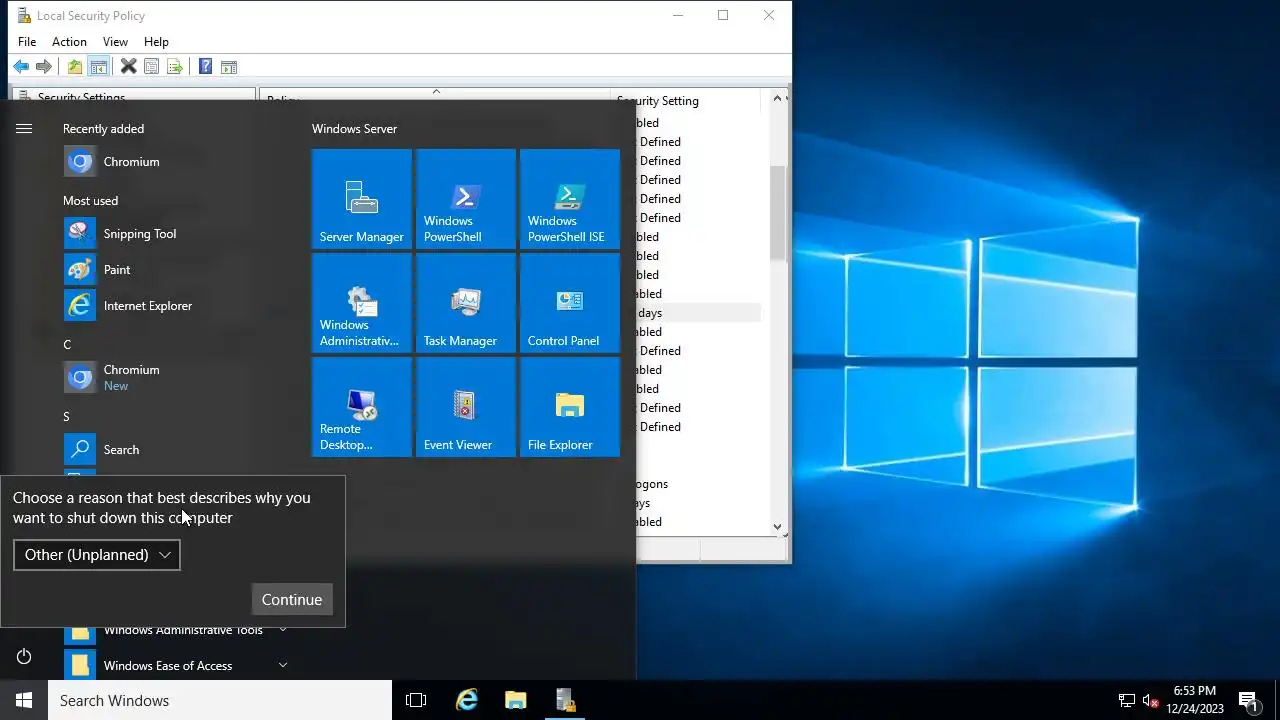This screenshot has width=1280, height=720.
Task: Click the Help question mark toolbar icon
Action: pyautogui.click(x=205, y=67)
